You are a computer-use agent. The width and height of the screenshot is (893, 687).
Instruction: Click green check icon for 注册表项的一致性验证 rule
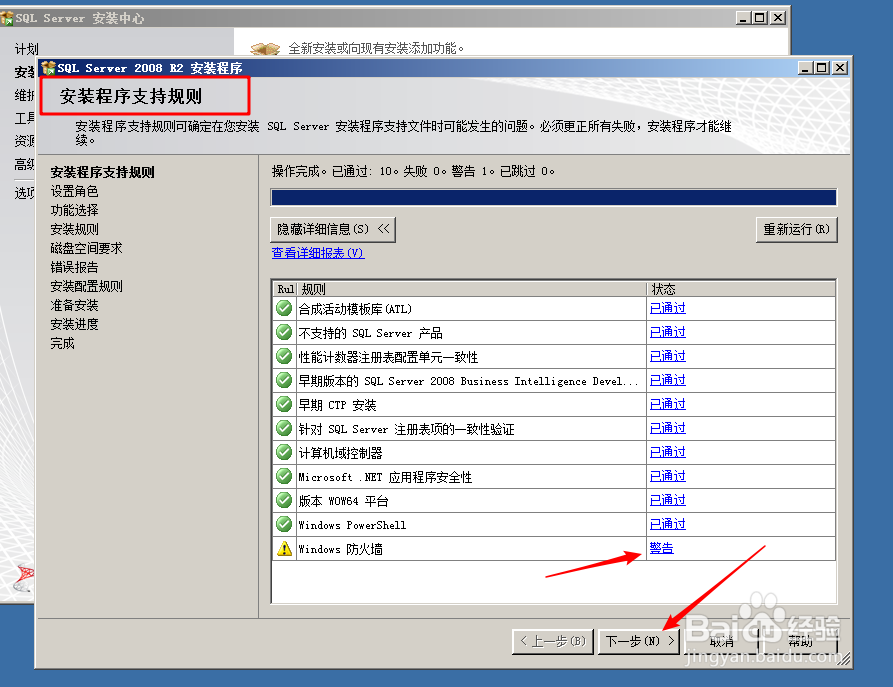[x=284, y=428]
